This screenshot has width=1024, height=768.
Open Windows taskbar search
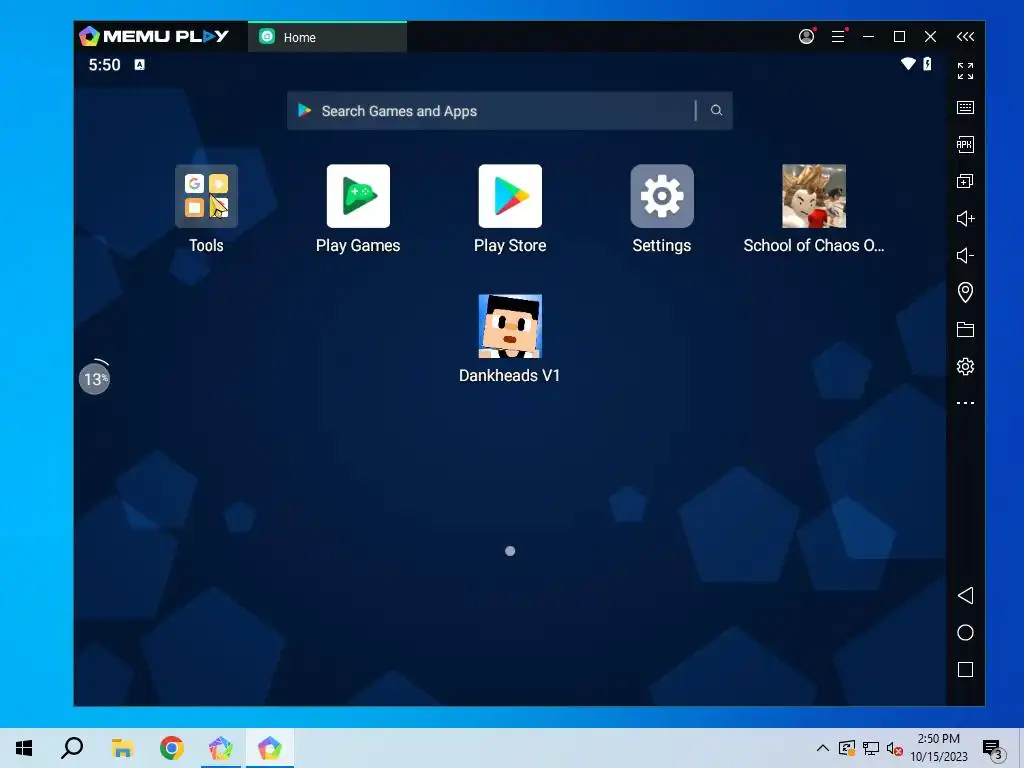click(72, 748)
